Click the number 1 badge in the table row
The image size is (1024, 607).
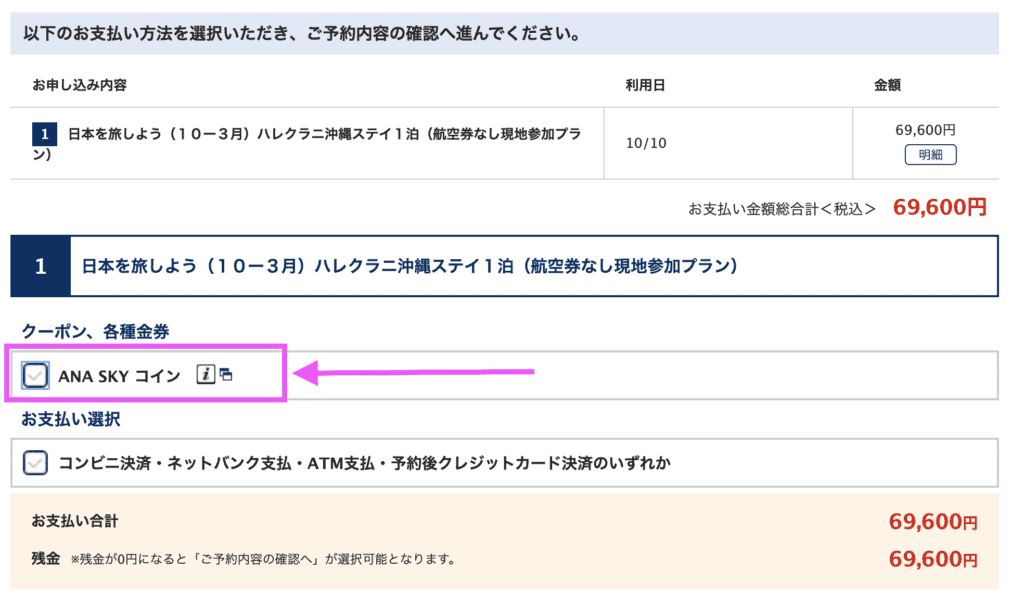(44, 134)
